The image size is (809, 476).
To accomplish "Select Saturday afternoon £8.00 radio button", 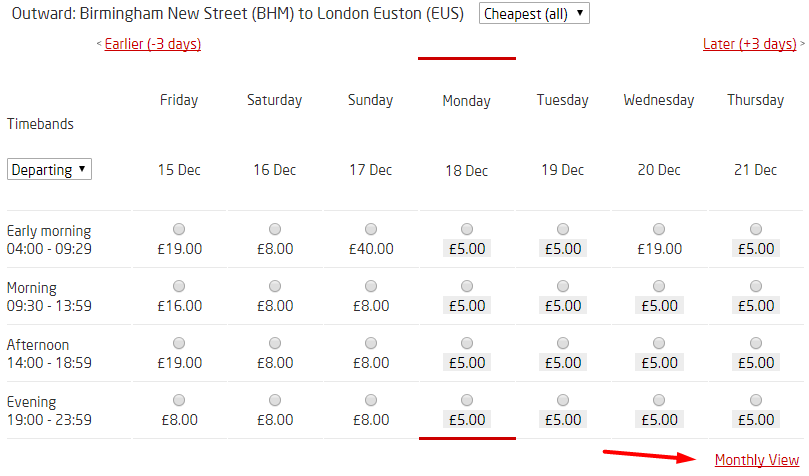I will click(274, 343).
